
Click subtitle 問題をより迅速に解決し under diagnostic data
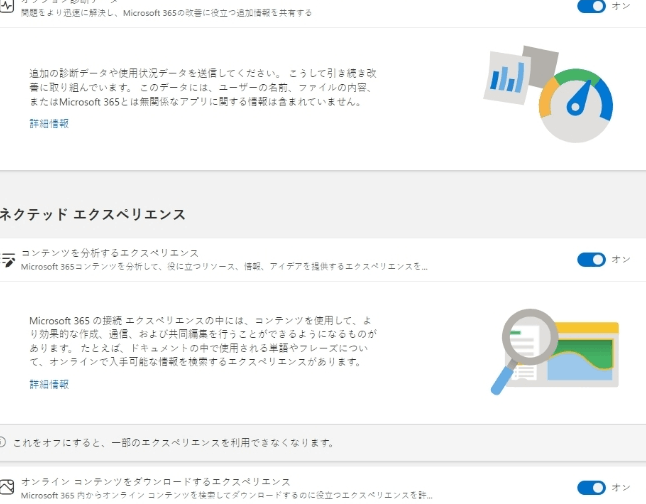(166, 13)
